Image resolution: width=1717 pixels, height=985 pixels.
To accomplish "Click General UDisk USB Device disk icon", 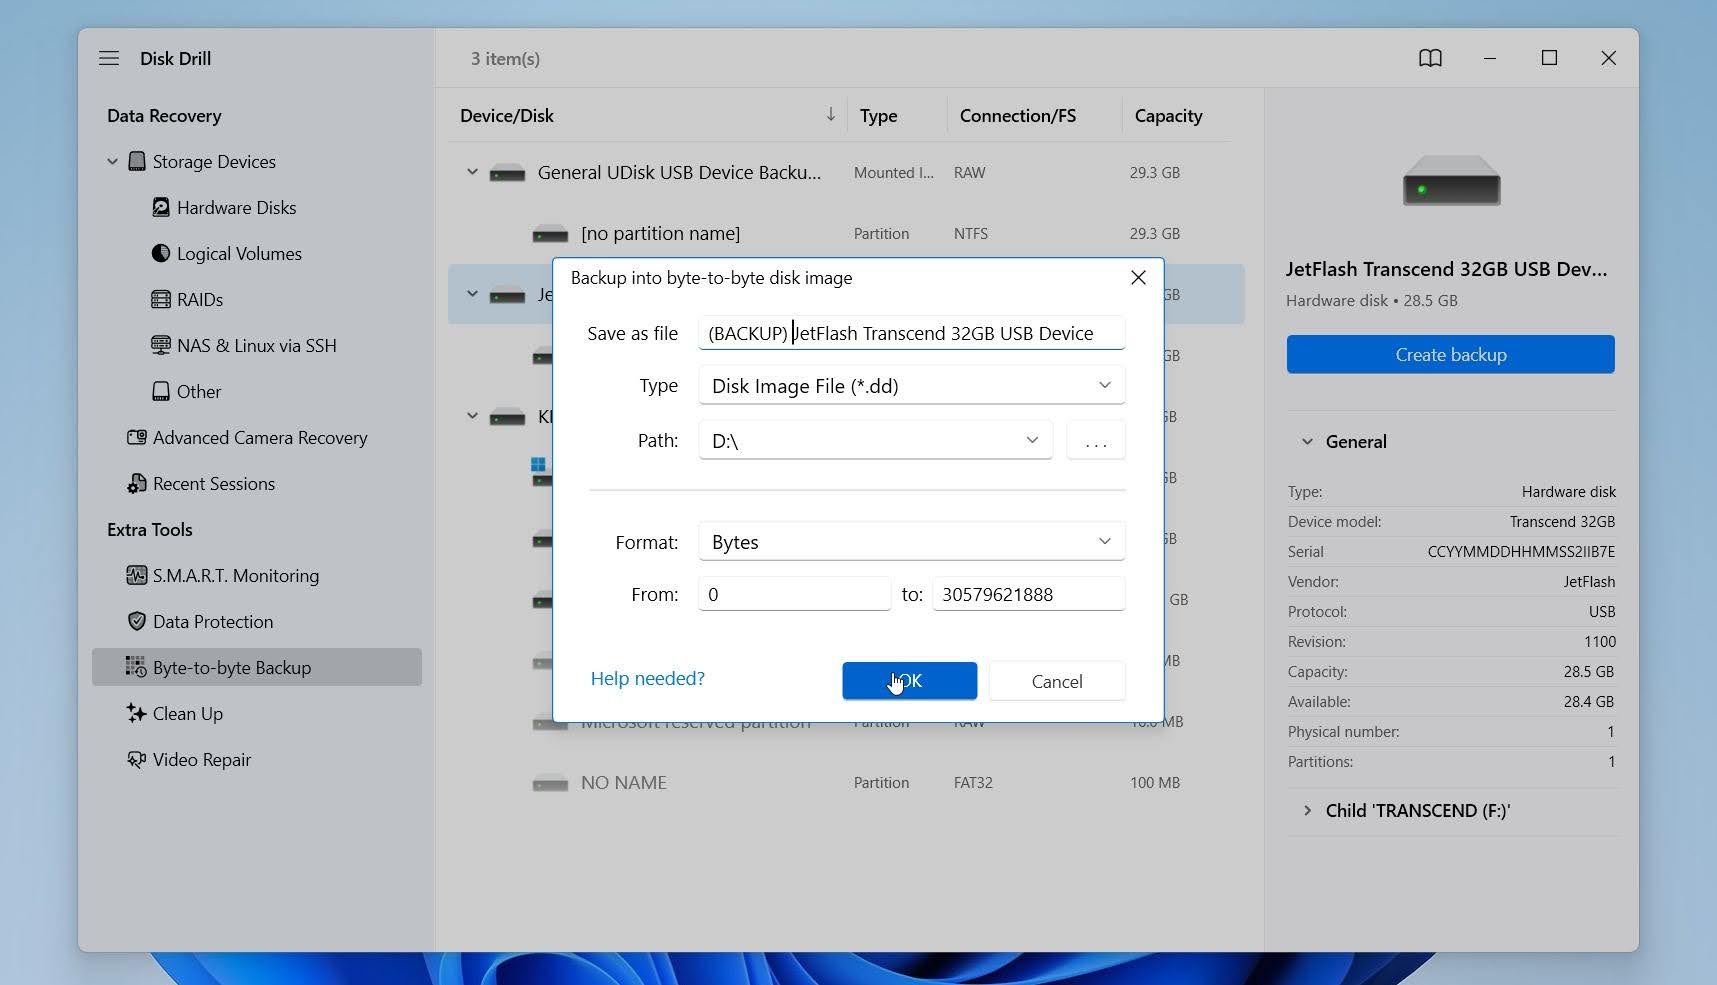I will tap(507, 173).
